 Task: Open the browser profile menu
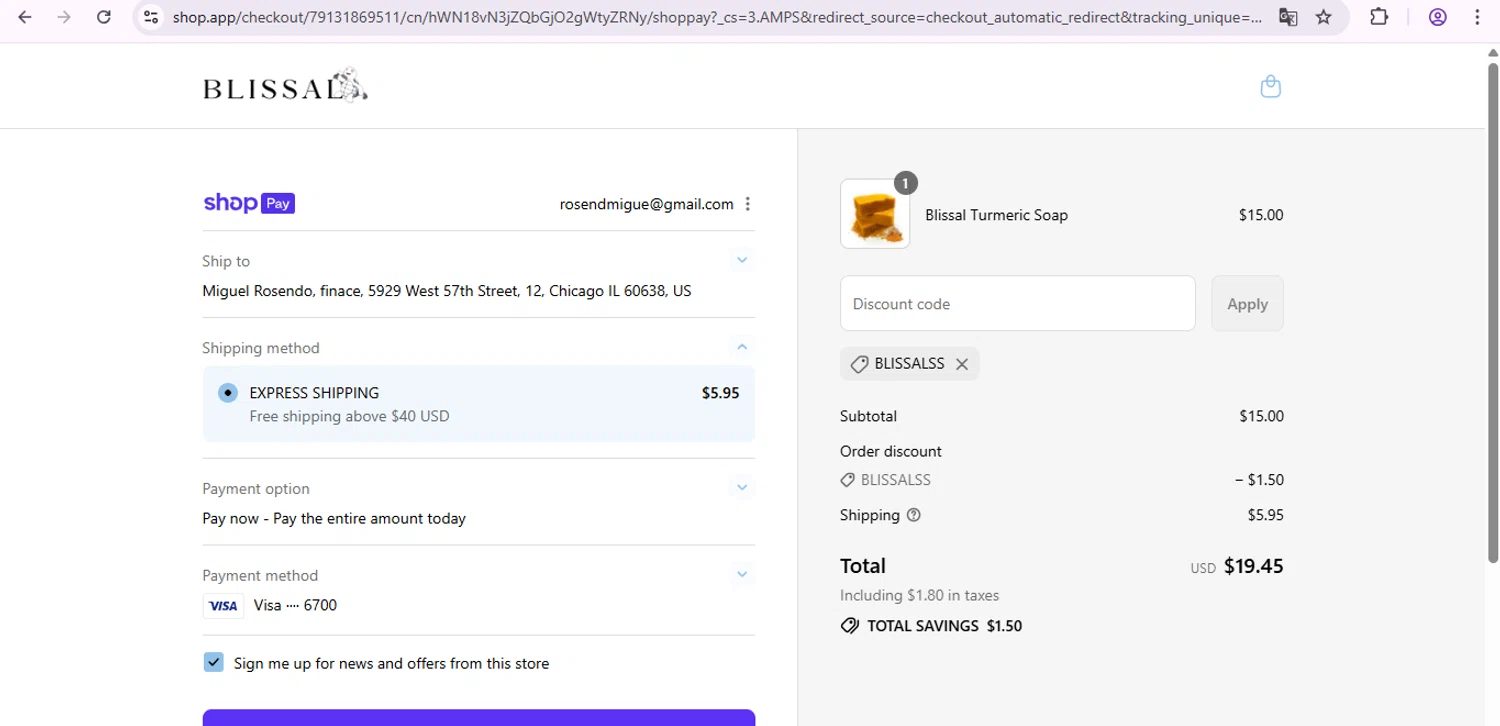[1438, 17]
